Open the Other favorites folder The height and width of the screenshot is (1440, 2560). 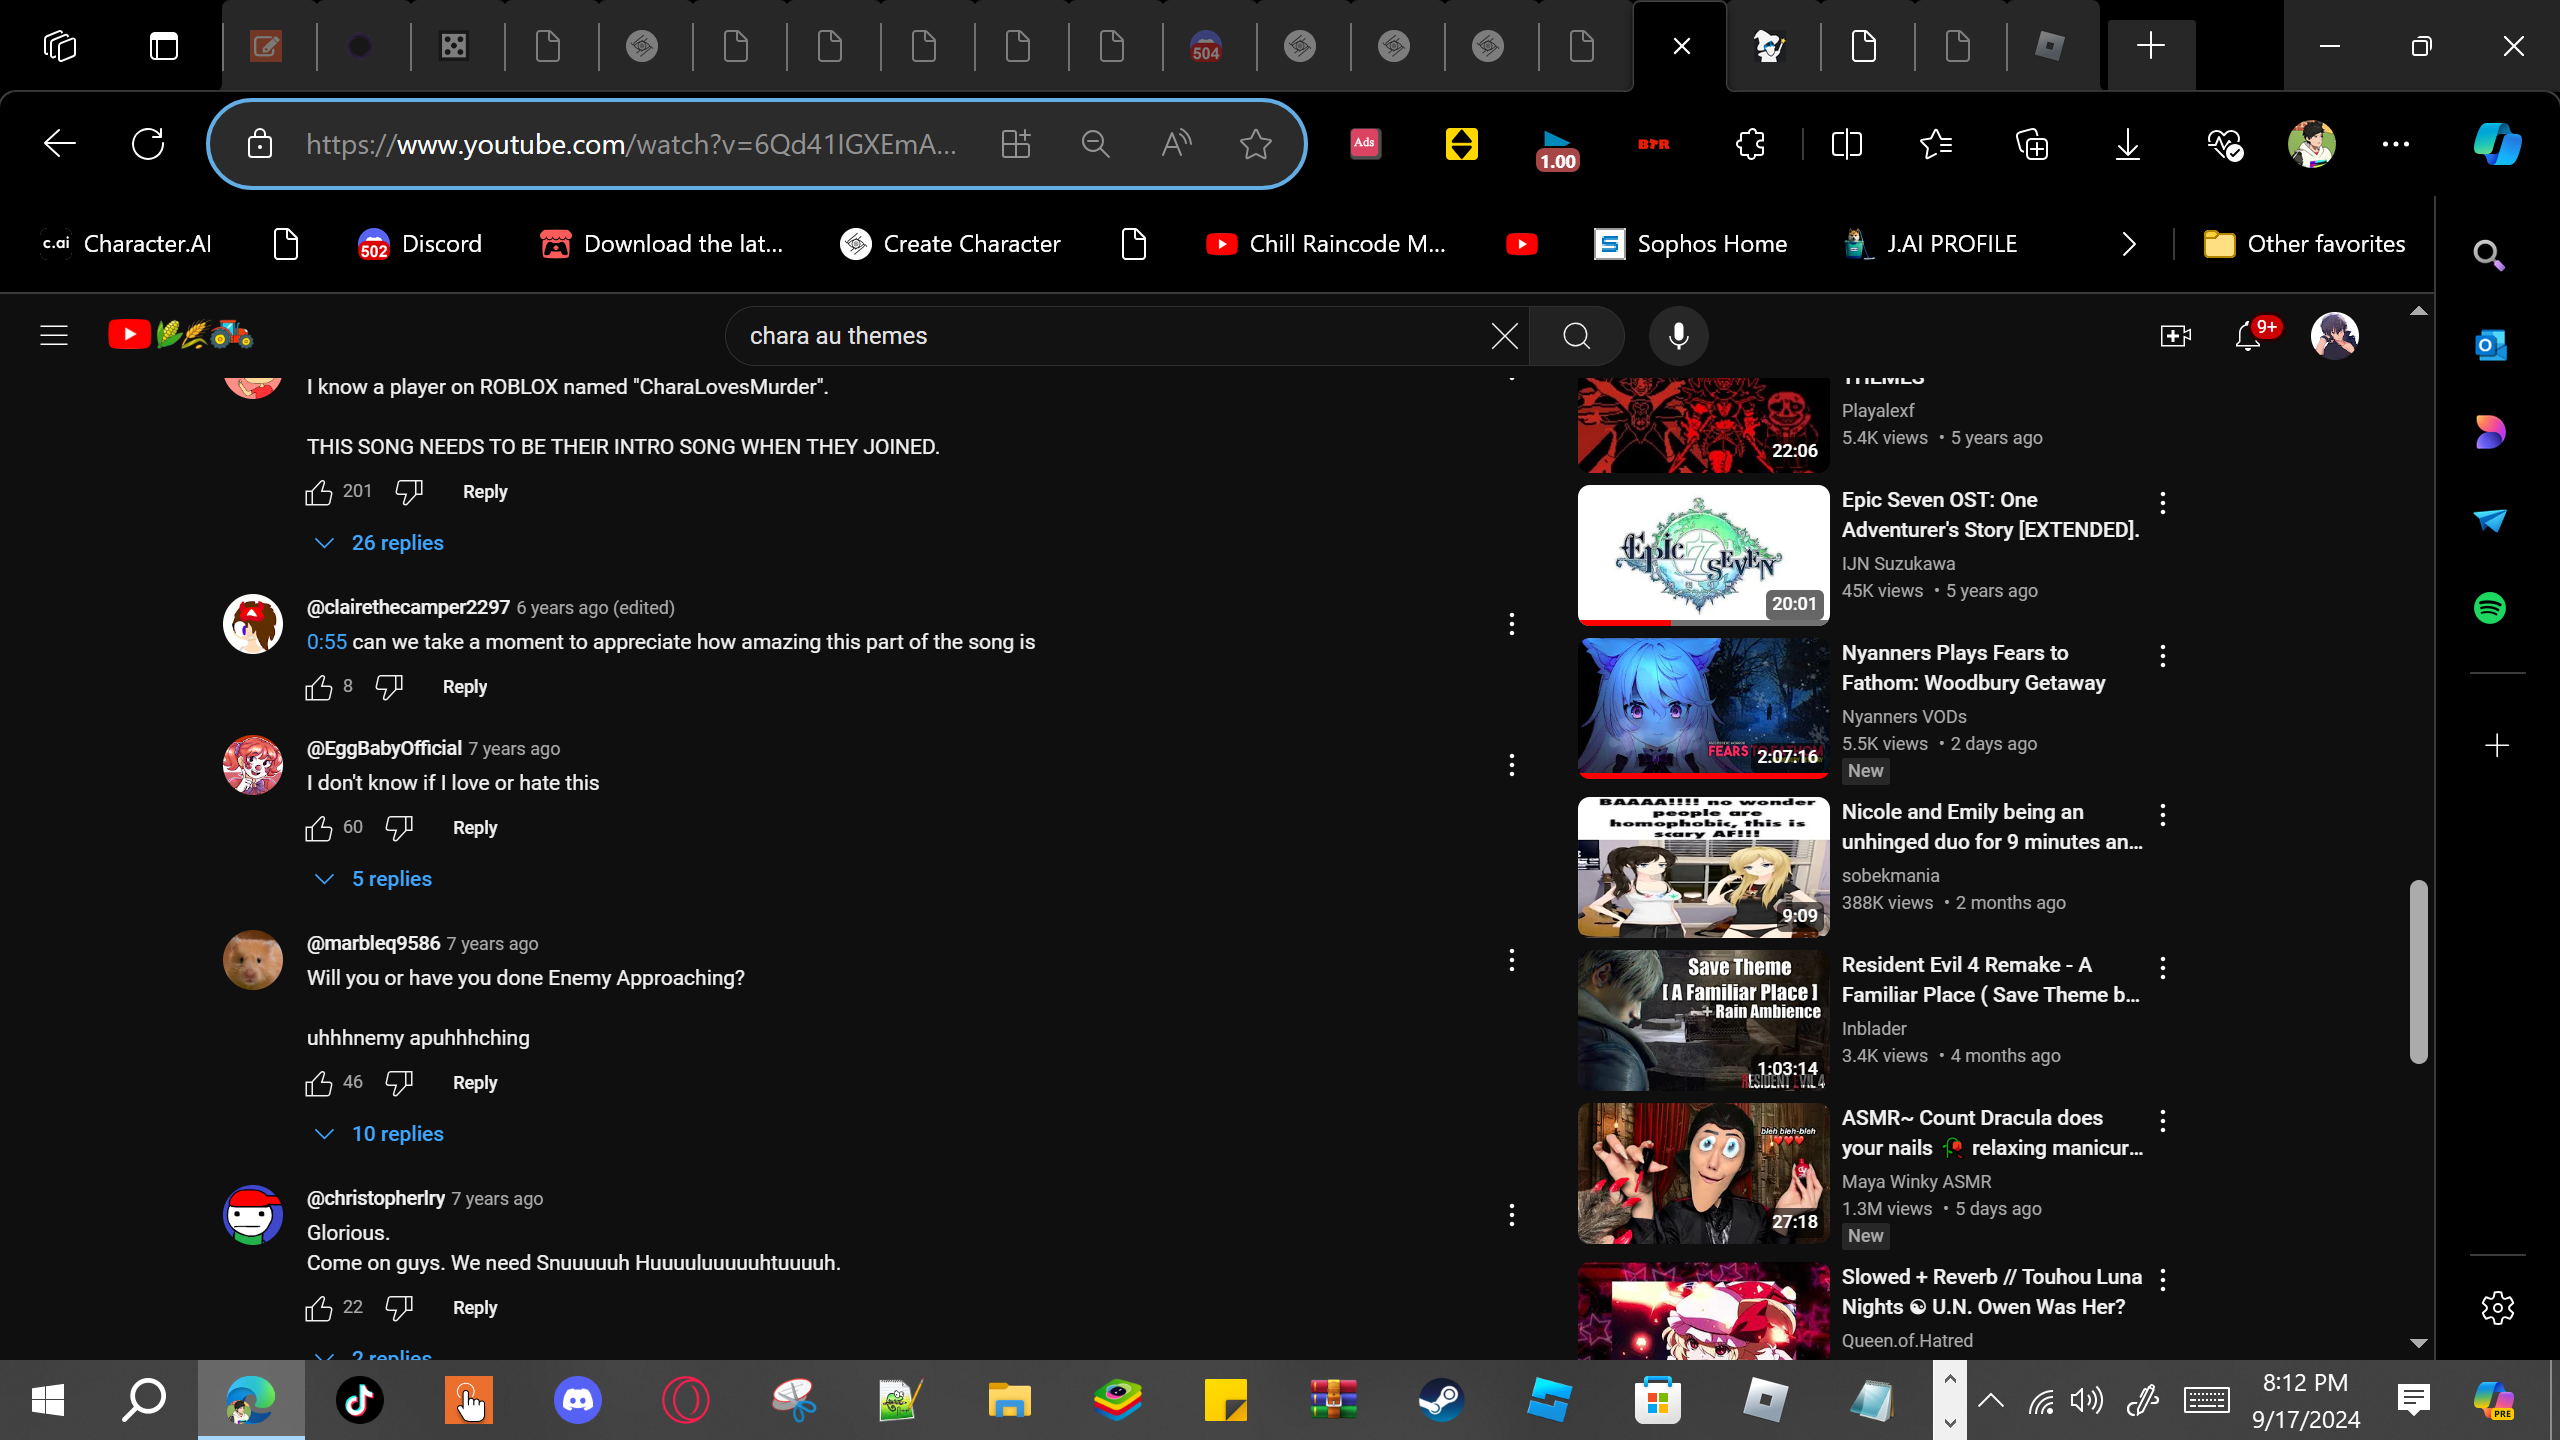2304,244
